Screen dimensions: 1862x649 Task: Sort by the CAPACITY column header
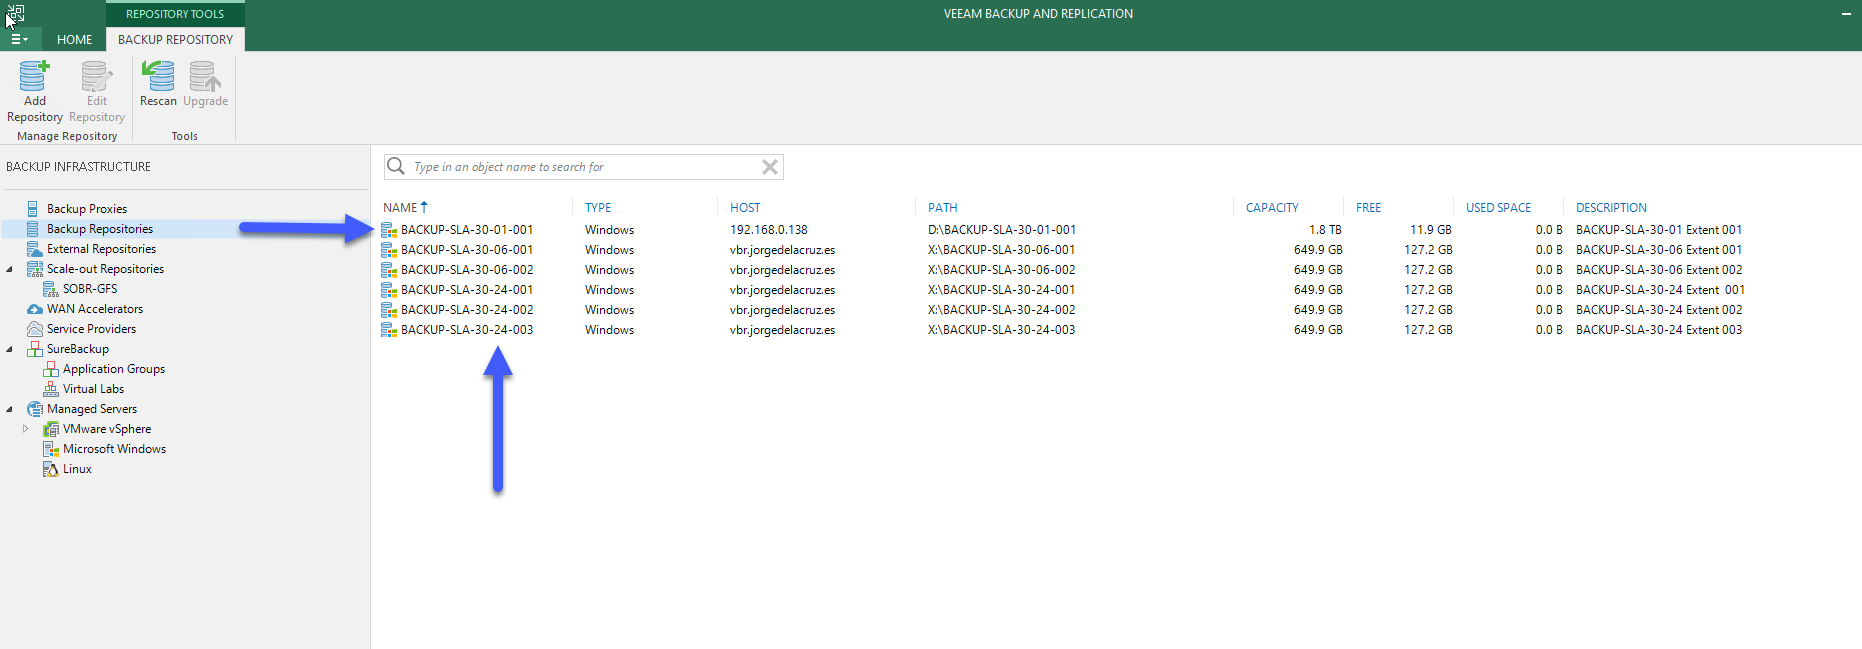pyautogui.click(x=1272, y=208)
